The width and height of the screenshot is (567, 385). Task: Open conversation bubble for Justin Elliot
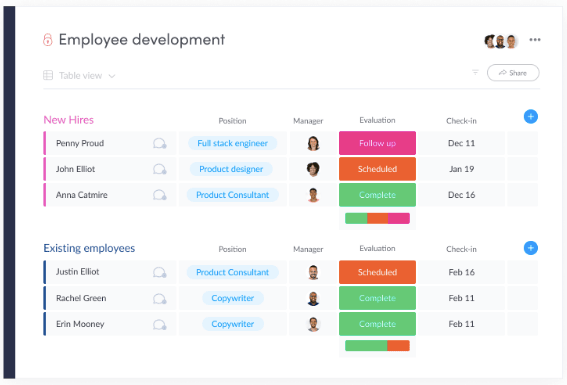click(159, 272)
